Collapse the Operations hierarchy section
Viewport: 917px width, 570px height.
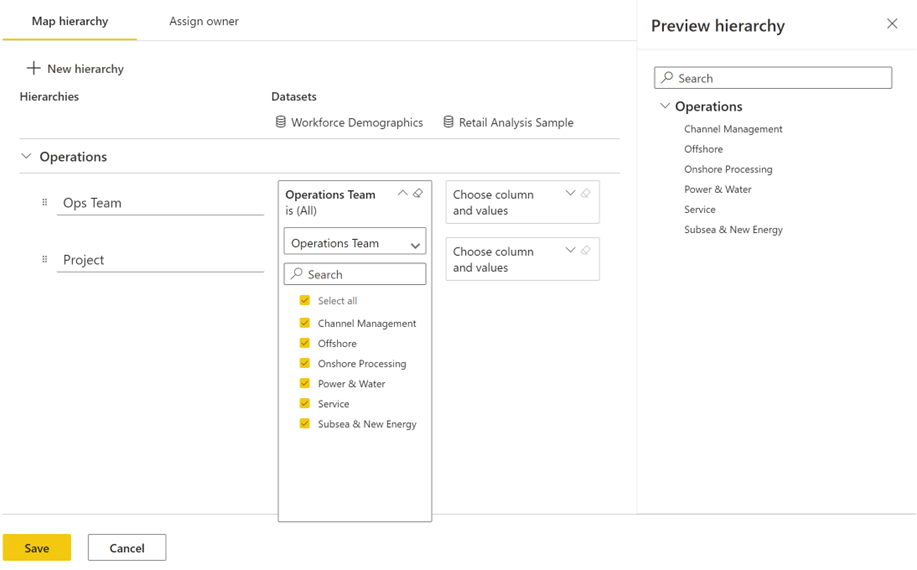(x=26, y=157)
